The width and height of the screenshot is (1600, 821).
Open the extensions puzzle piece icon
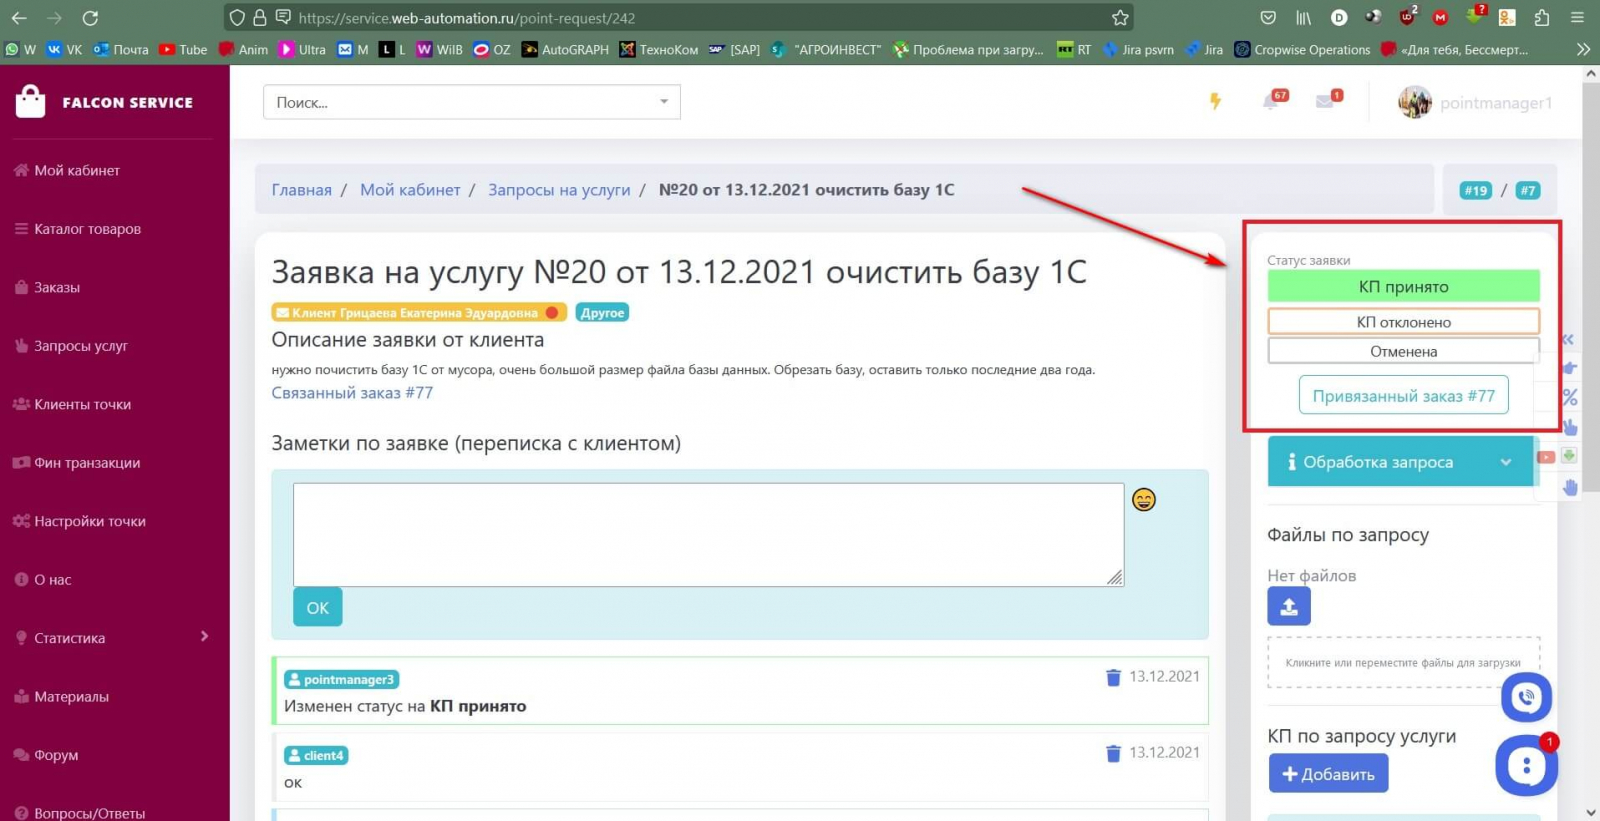point(1541,18)
